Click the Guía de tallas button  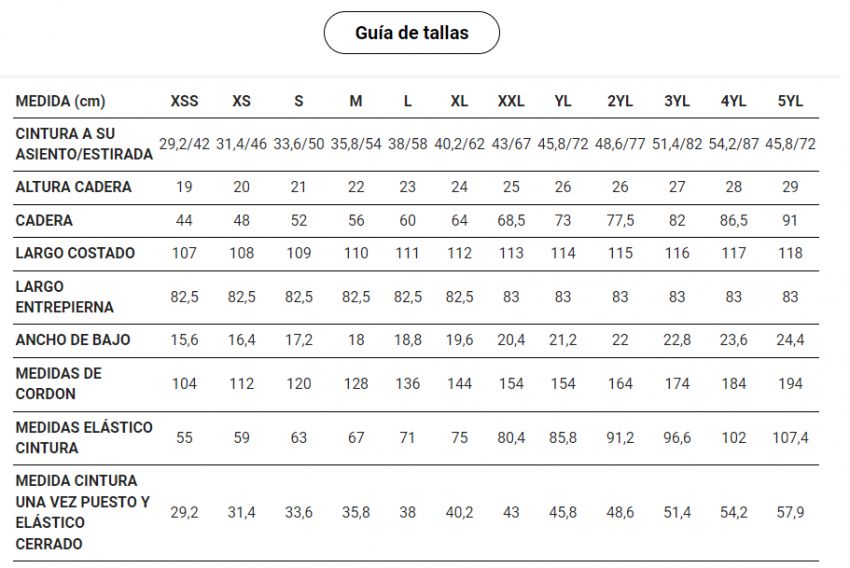click(x=411, y=33)
